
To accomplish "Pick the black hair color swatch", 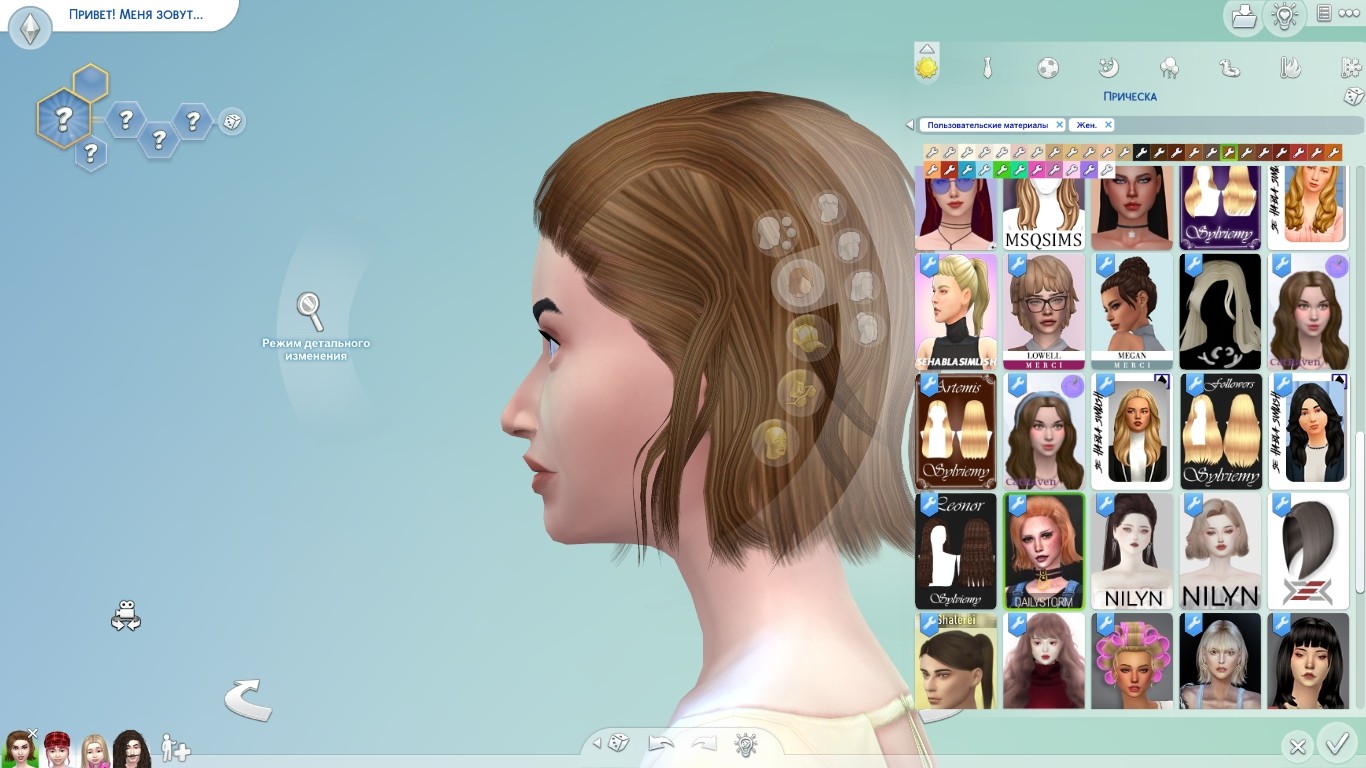I will click(1142, 153).
